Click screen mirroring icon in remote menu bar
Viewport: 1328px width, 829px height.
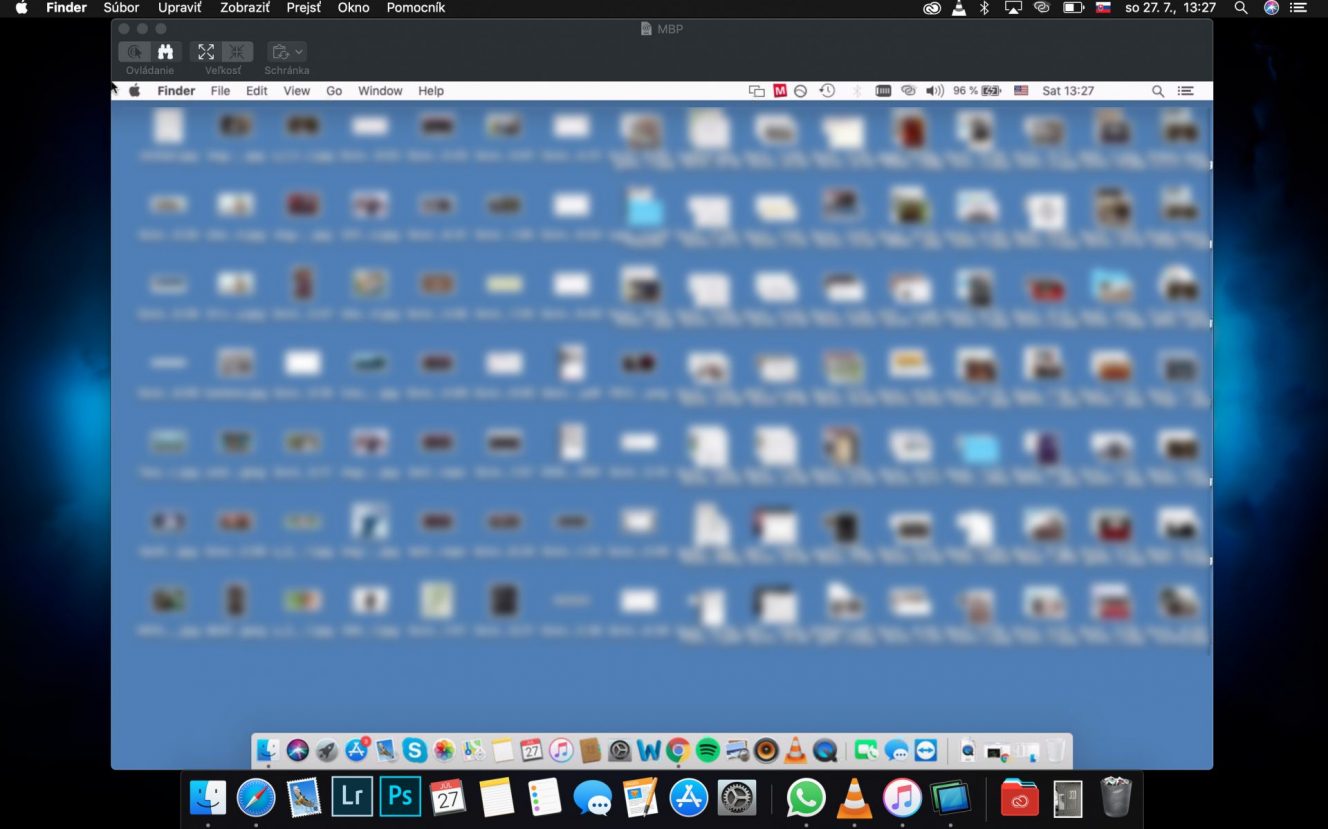tap(757, 91)
